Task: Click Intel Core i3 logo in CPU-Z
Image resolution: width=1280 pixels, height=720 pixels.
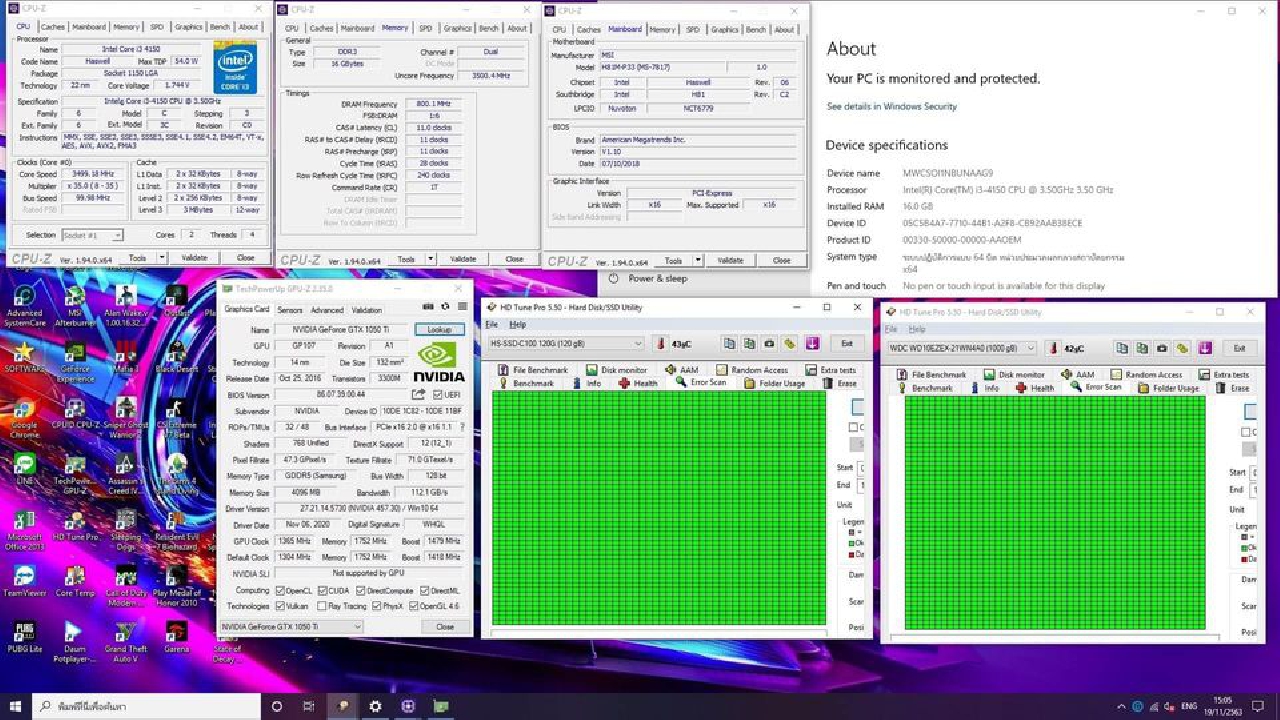Action: tap(237, 65)
